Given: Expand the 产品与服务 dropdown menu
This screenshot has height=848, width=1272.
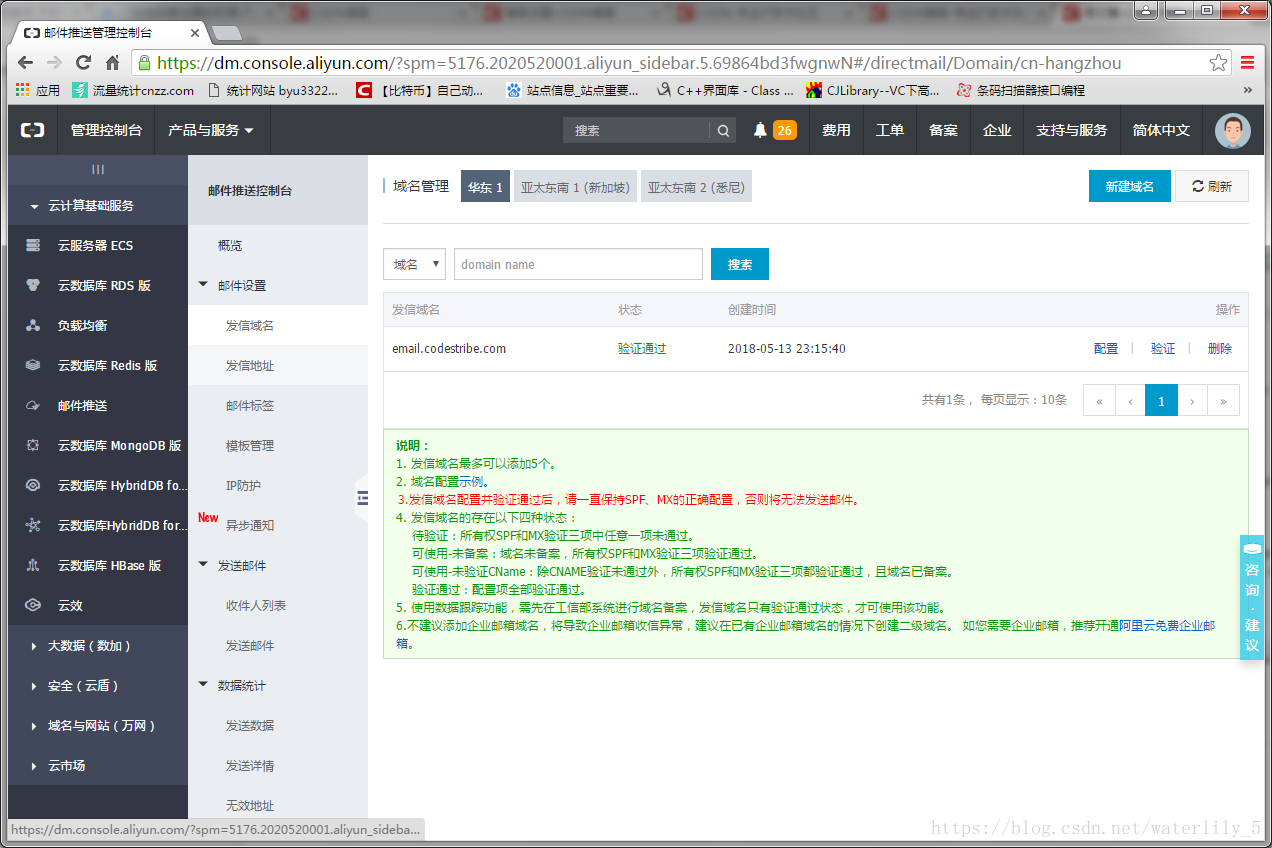Looking at the screenshot, I should click(x=210, y=131).
